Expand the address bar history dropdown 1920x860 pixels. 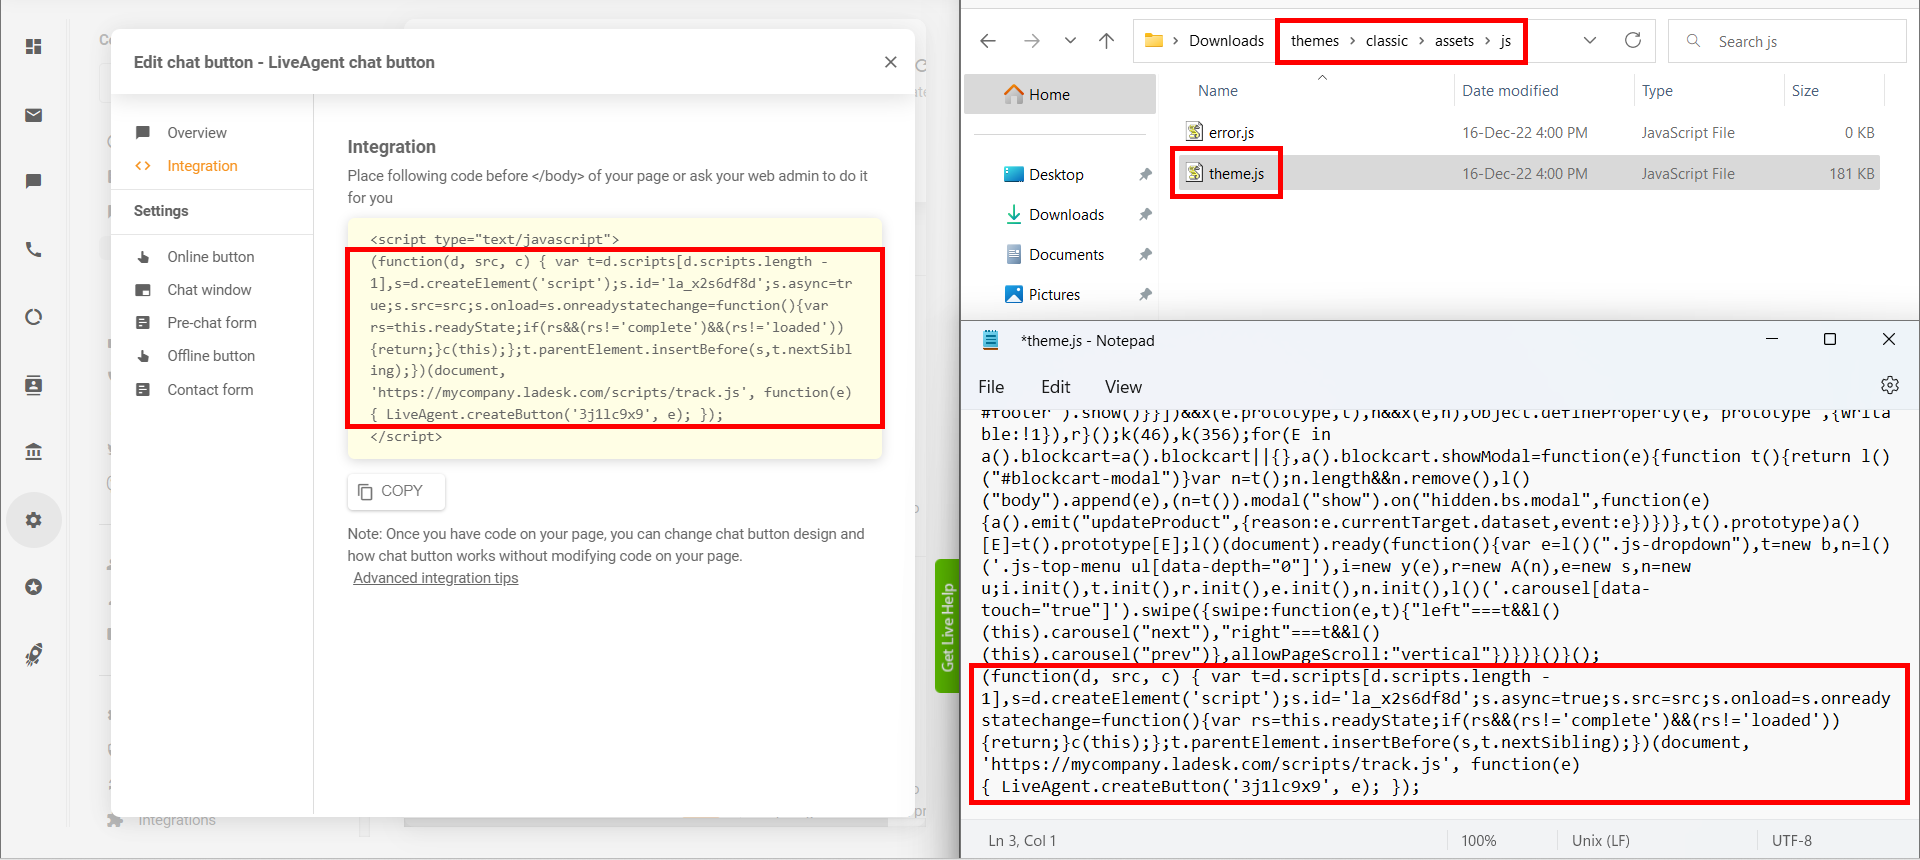1590,41
